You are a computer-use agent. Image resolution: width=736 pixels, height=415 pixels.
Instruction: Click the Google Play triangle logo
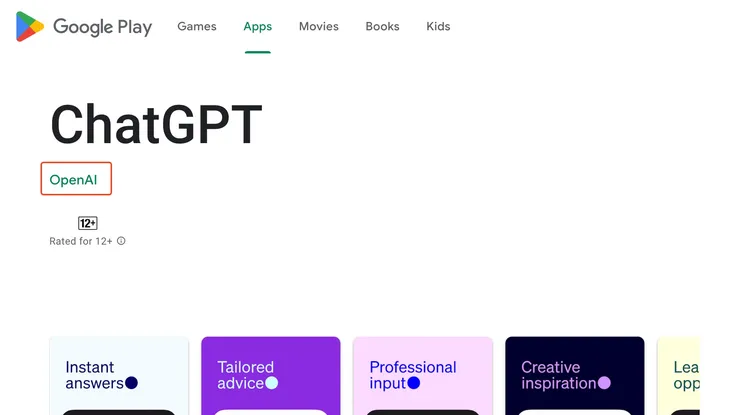coord(30,27)
